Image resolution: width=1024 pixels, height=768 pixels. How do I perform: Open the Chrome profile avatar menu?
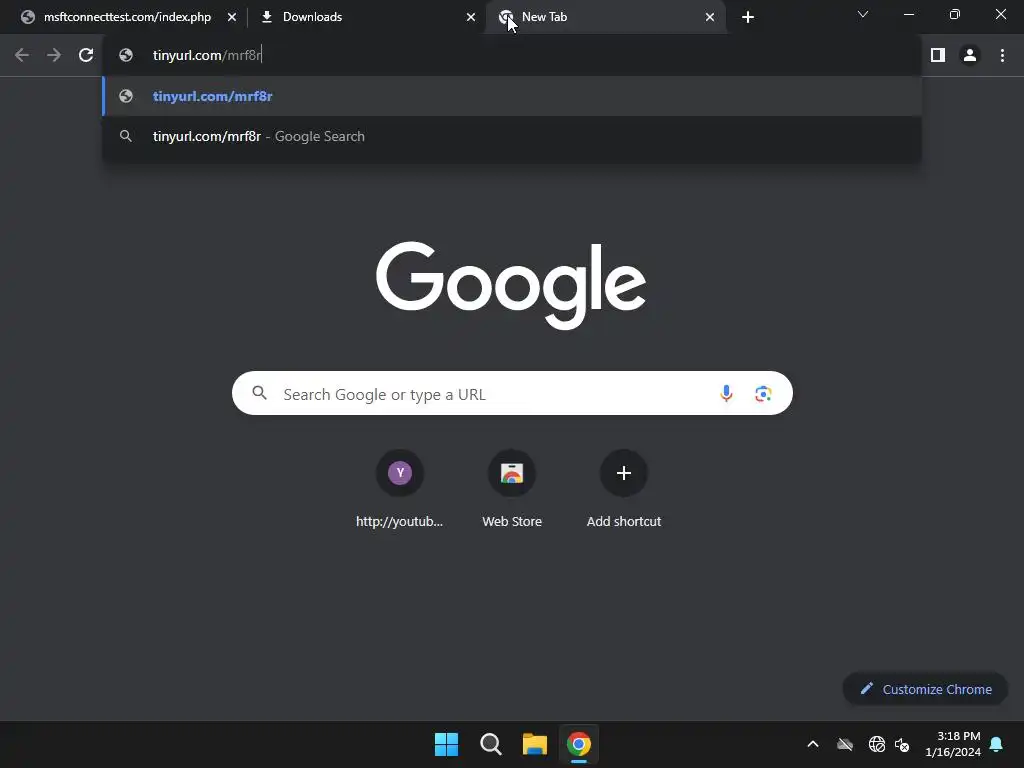[x=970, y=56]
